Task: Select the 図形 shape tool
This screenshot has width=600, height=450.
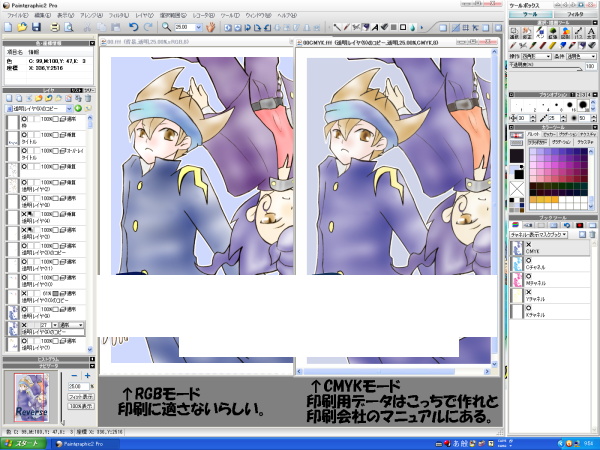Action: click(x=566, y=33)
